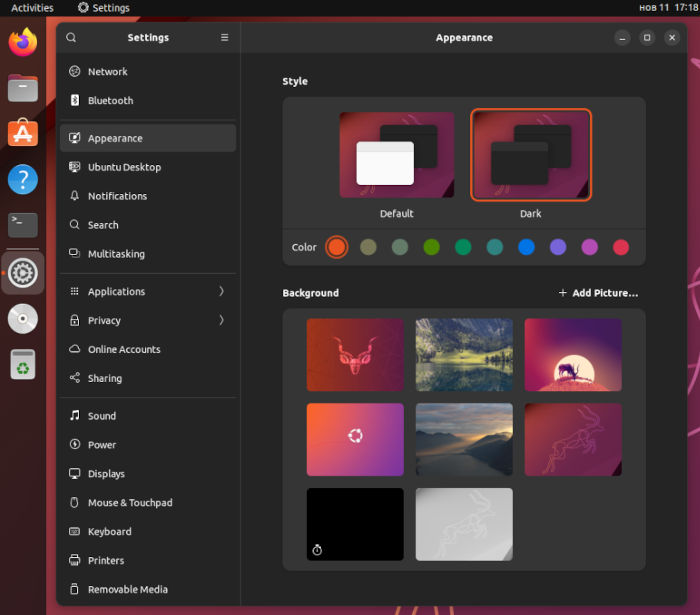
Task: Select the Default light style
Action: click(396, 155)
